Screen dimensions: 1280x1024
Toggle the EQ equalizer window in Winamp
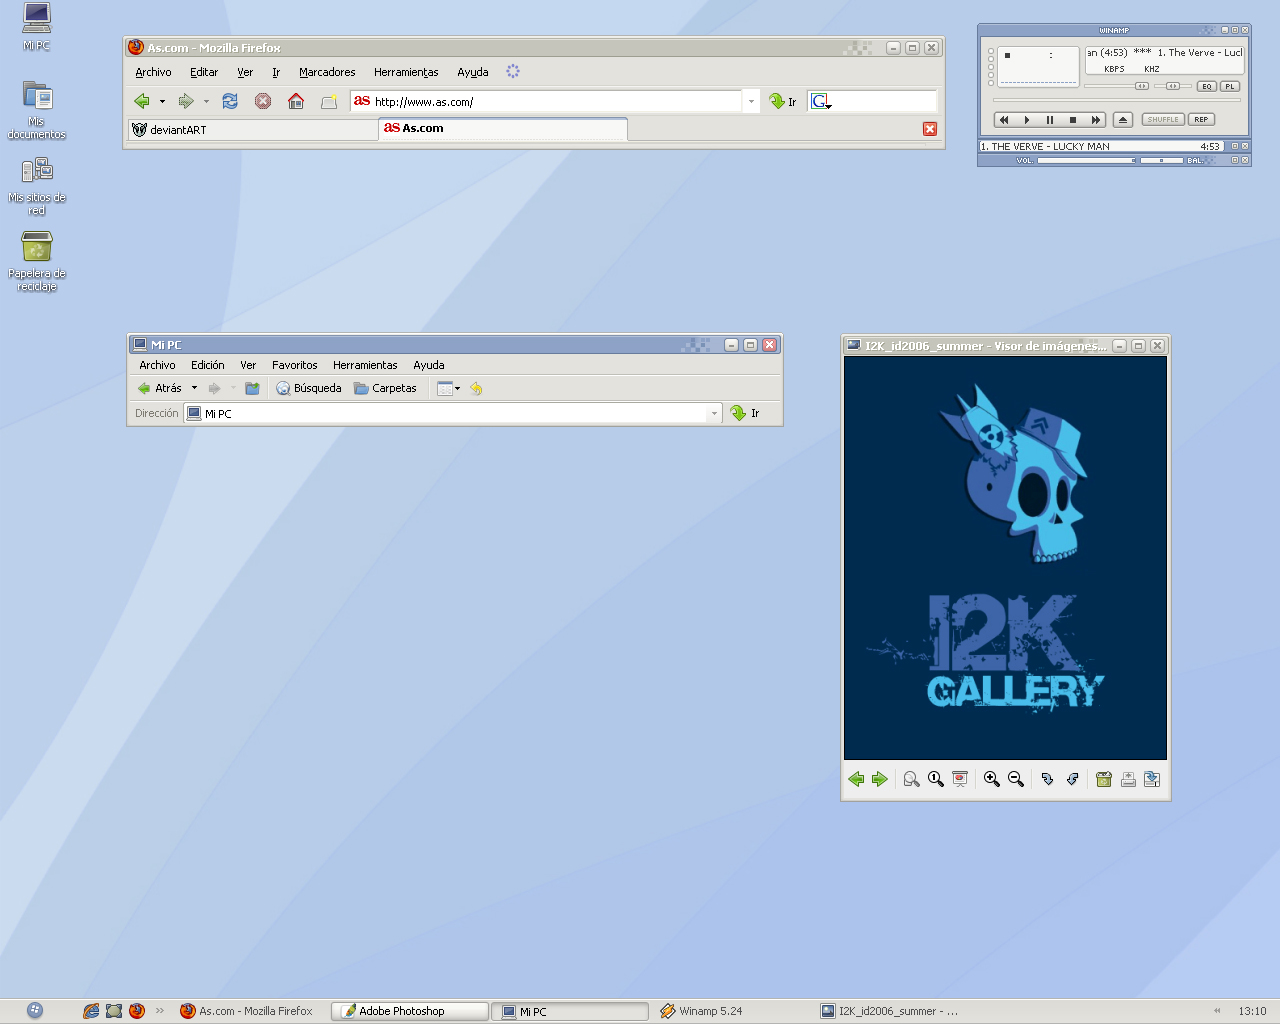coord(1207,86)
